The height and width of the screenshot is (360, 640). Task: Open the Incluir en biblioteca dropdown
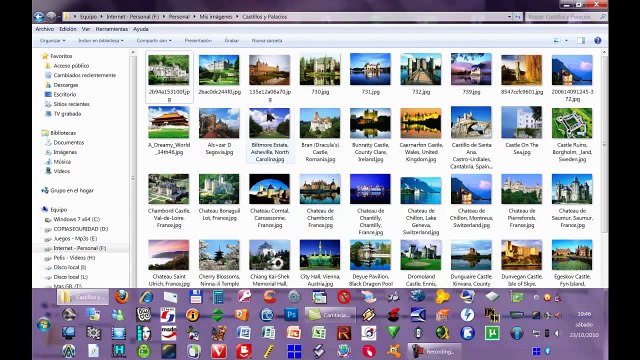[100, 40]
